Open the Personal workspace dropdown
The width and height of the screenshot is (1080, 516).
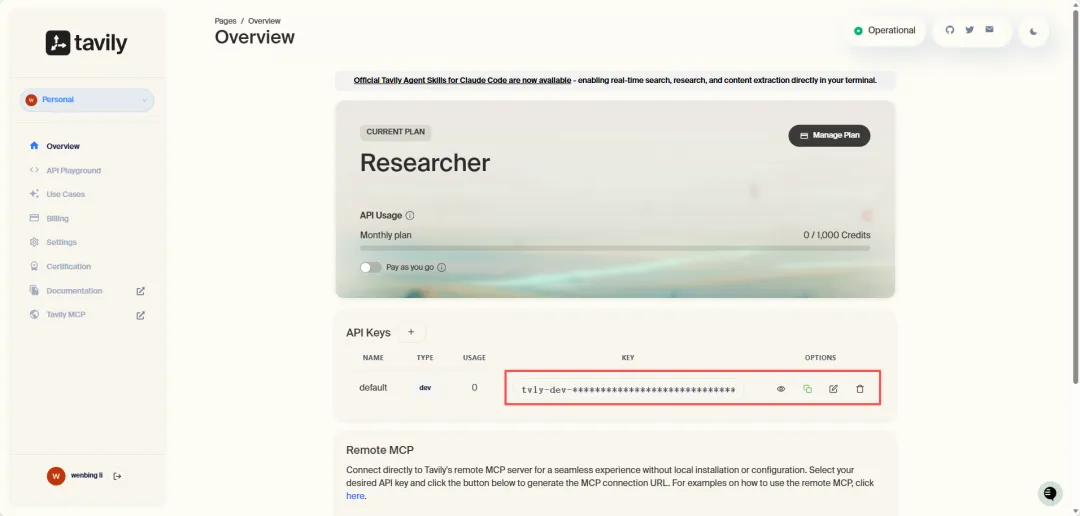[87, 100]
